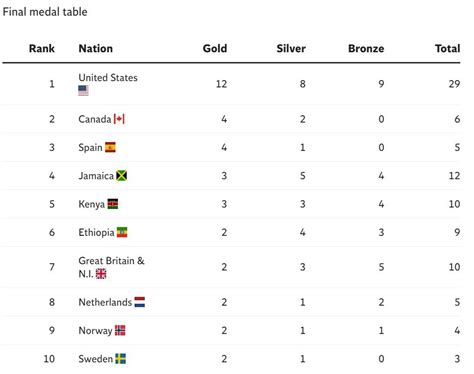Image resolution: width=474 pixels, height=374 pixels.
Task: Click the Rank column header
Action: pos(42,49)
